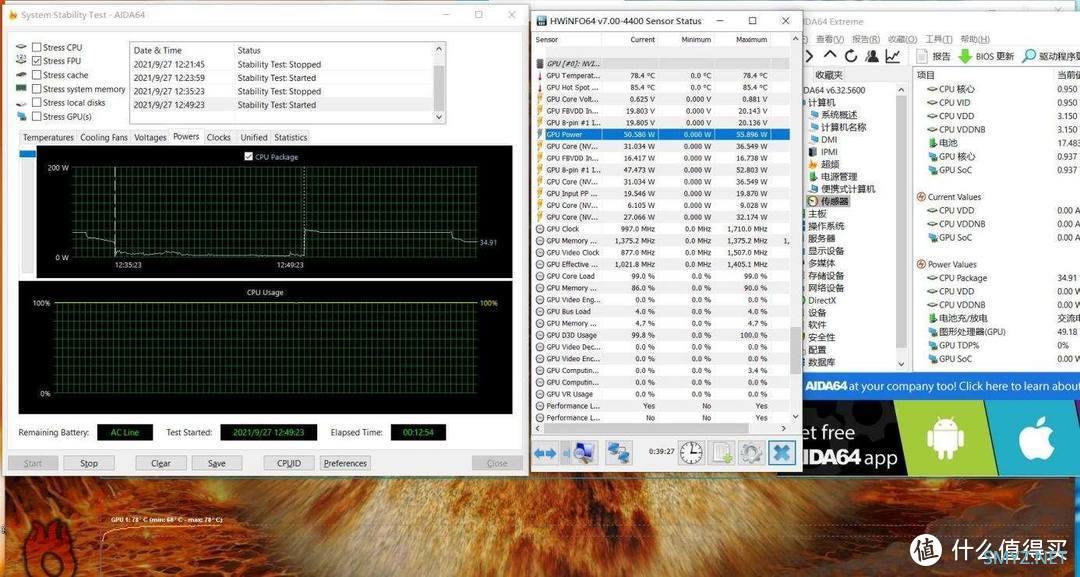The image size is (1080, 577).
Task: Enable Stress cache checkbox
Action: coord(37,75)
